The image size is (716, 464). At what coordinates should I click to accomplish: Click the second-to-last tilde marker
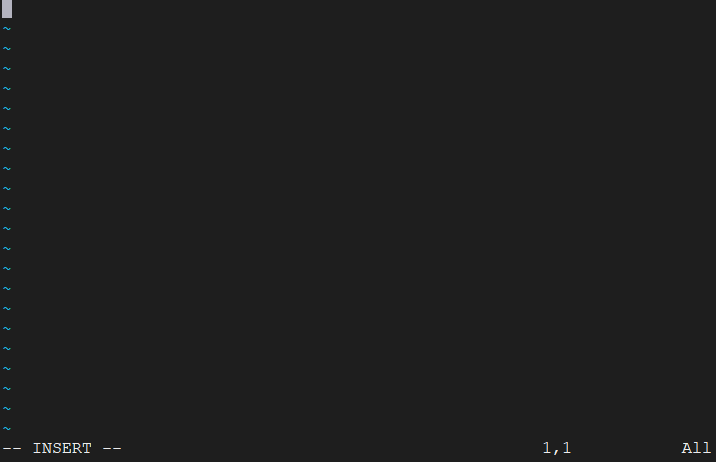point(7,409)
